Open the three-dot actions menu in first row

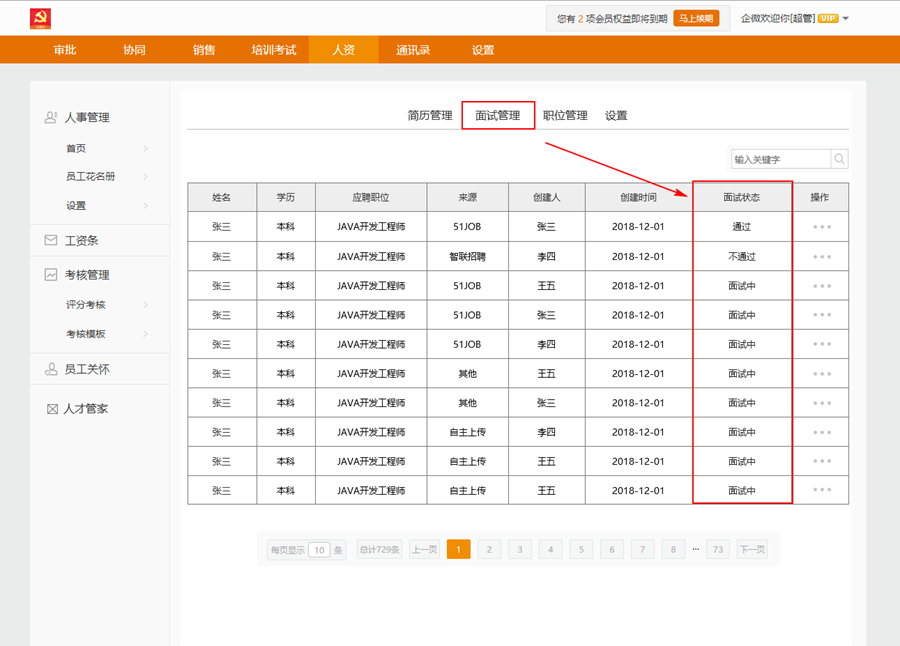822,227
